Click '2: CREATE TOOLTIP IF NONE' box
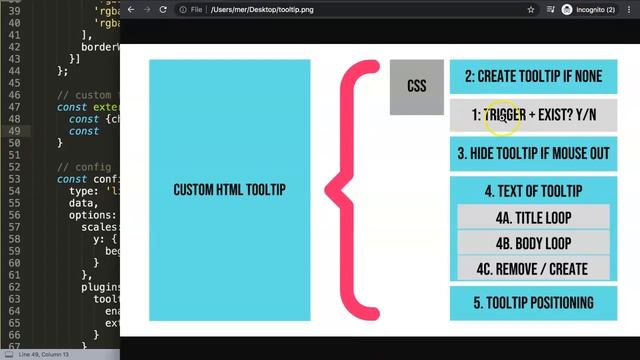This screenshot has width=640, height=360. pyautogui.click(x=533, y=76)
